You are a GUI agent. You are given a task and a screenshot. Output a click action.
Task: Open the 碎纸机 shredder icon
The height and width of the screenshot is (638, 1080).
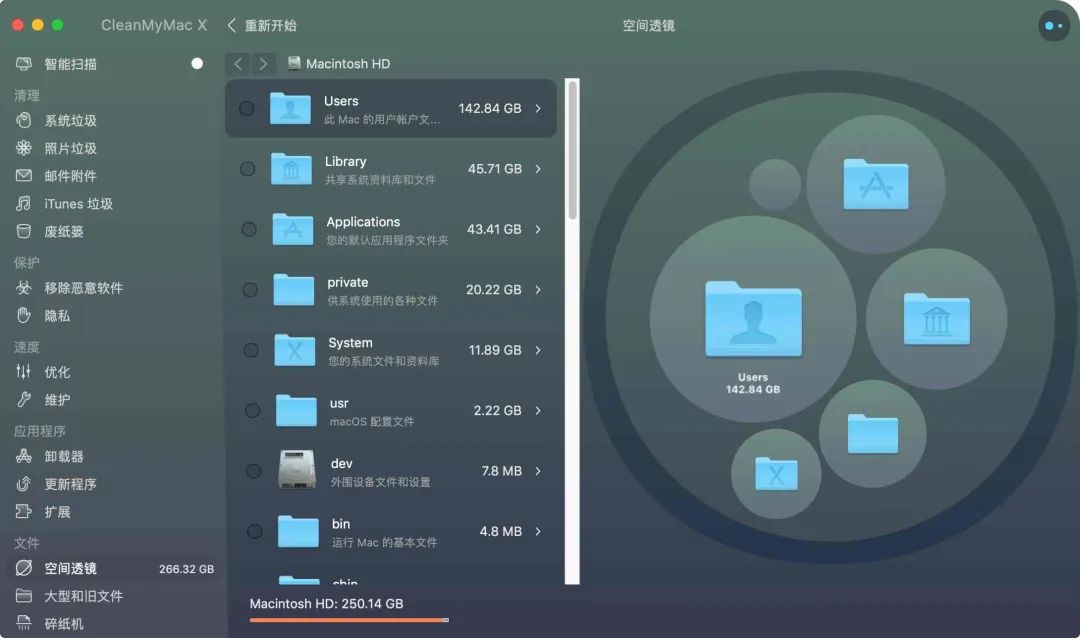pyautogui.click(x=23, y=623)
